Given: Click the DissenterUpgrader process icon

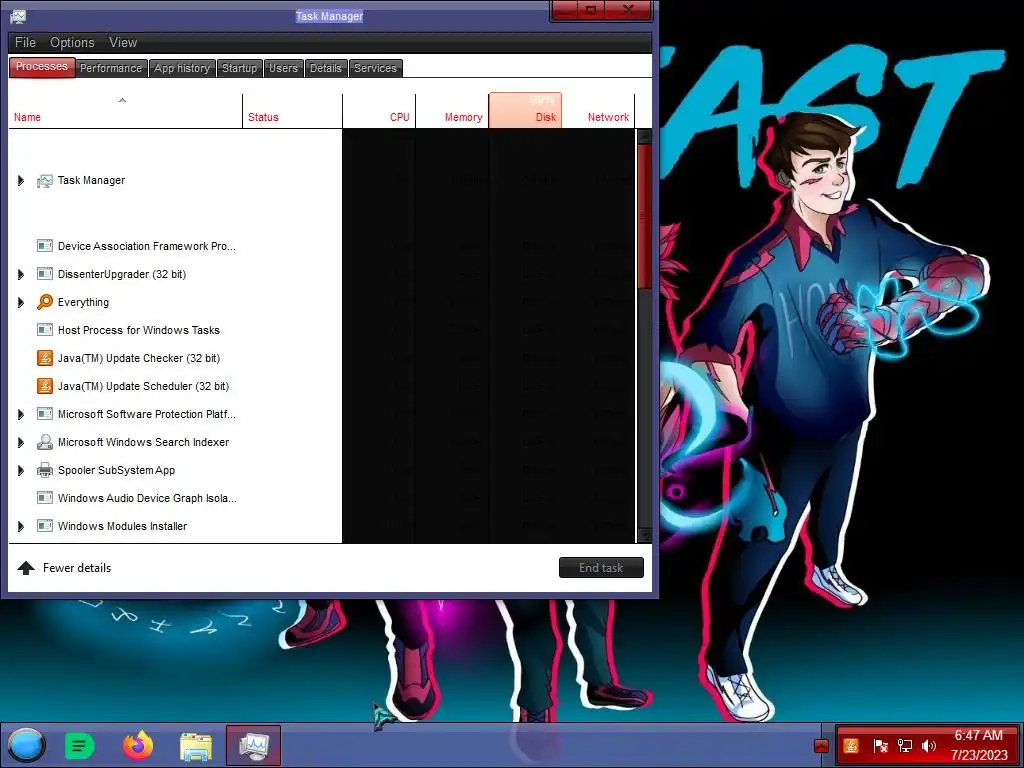Looking at the screenshot, I should click(x=44, y=274).
